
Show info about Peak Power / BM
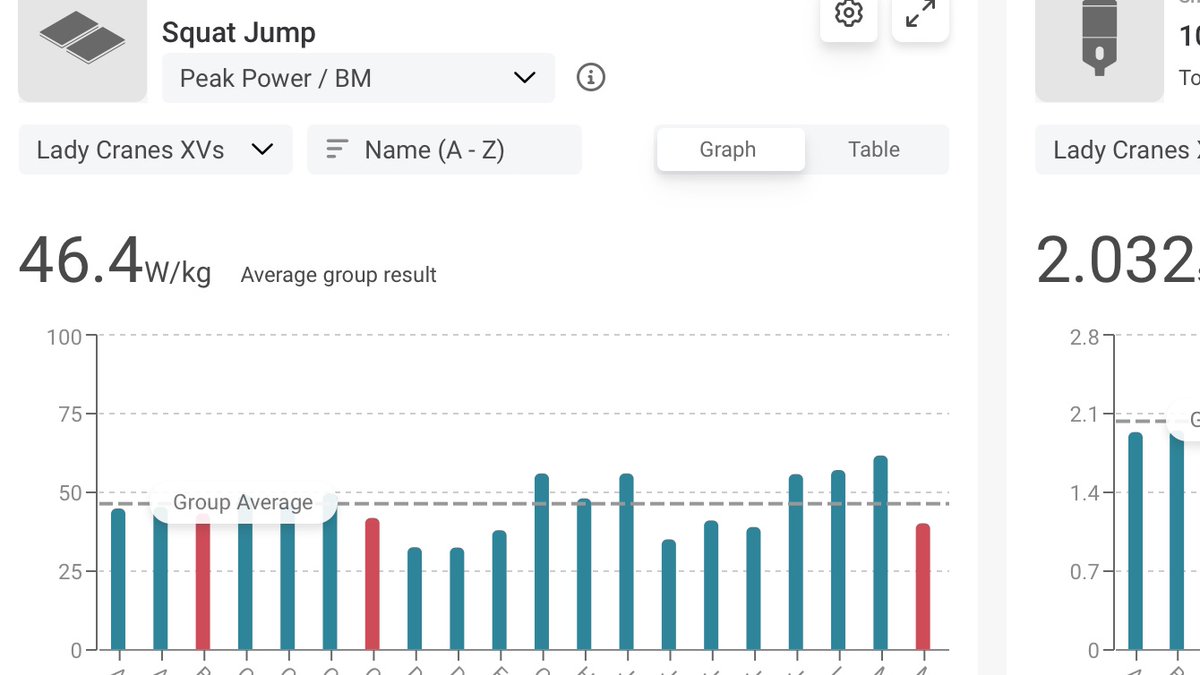pos(591,77)
